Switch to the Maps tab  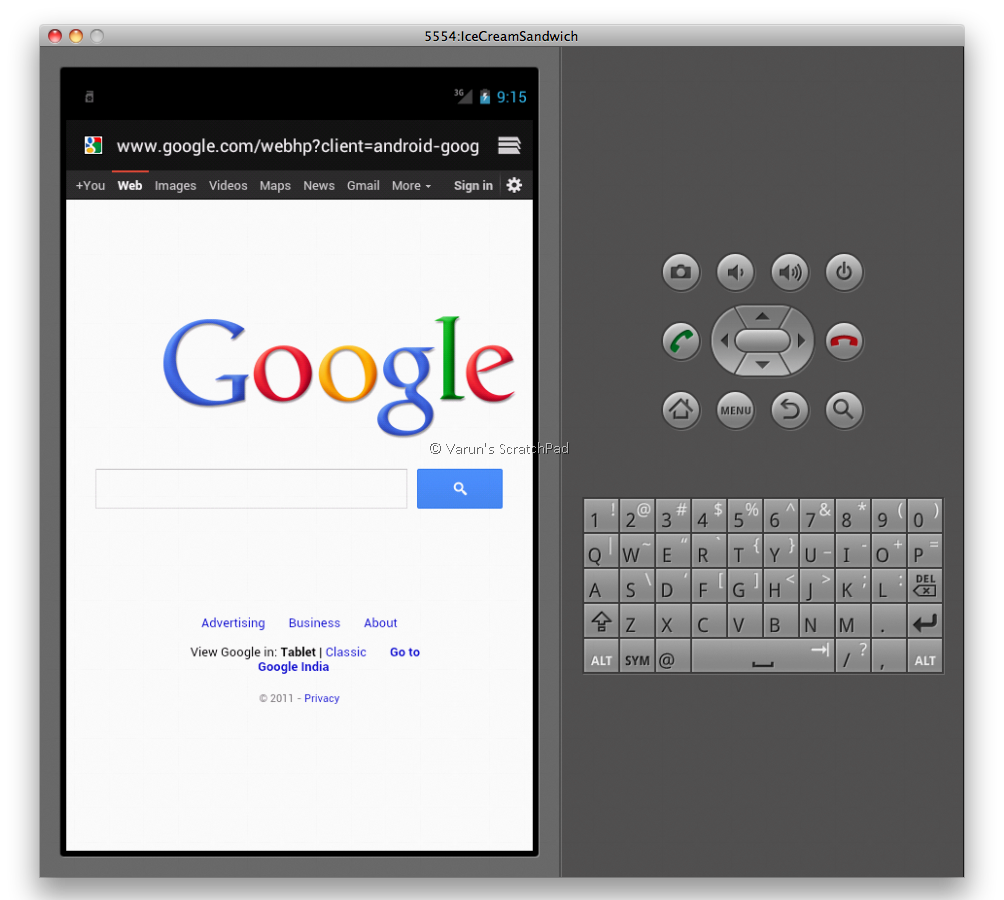(275, 186)
